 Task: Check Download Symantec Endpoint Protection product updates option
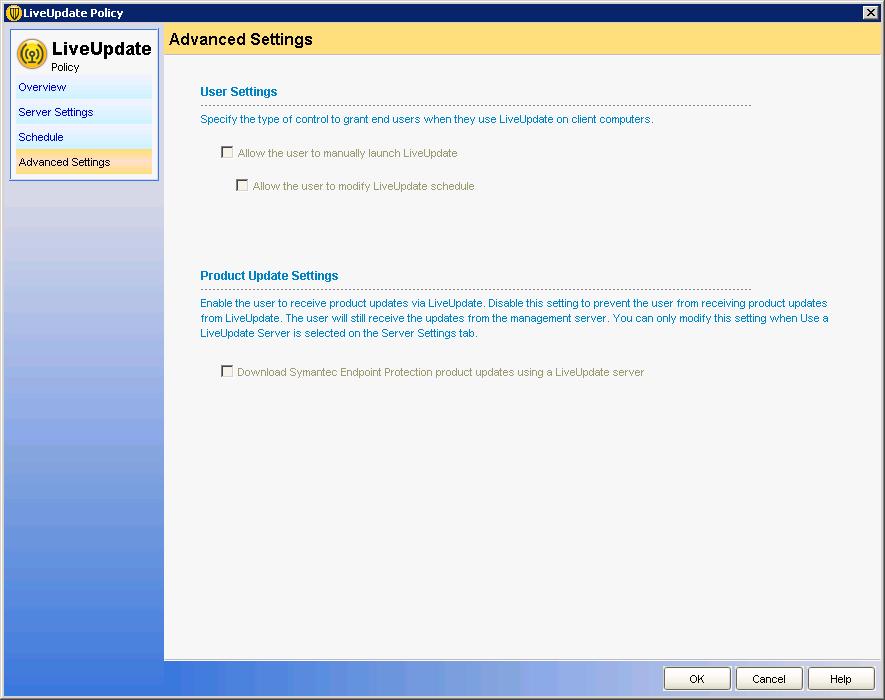(227, 371)
